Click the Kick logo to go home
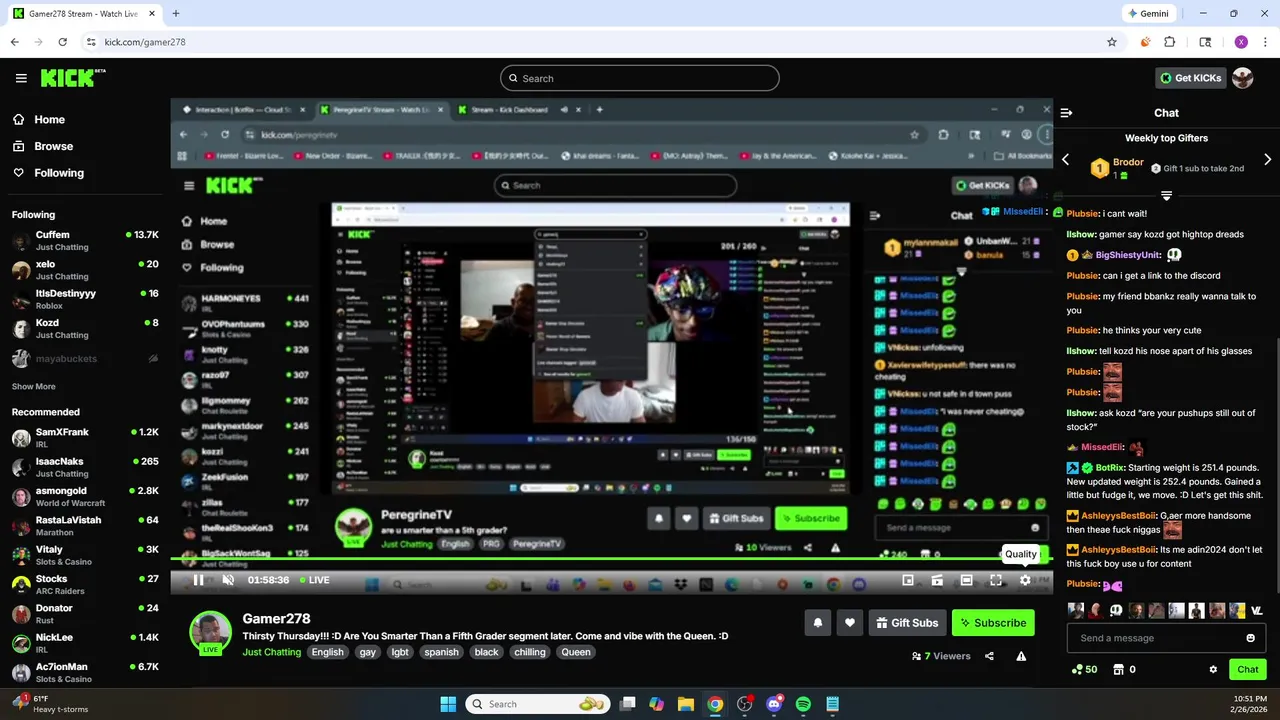The width and height of the screenshot is (1280, 720). click(73, 78)
